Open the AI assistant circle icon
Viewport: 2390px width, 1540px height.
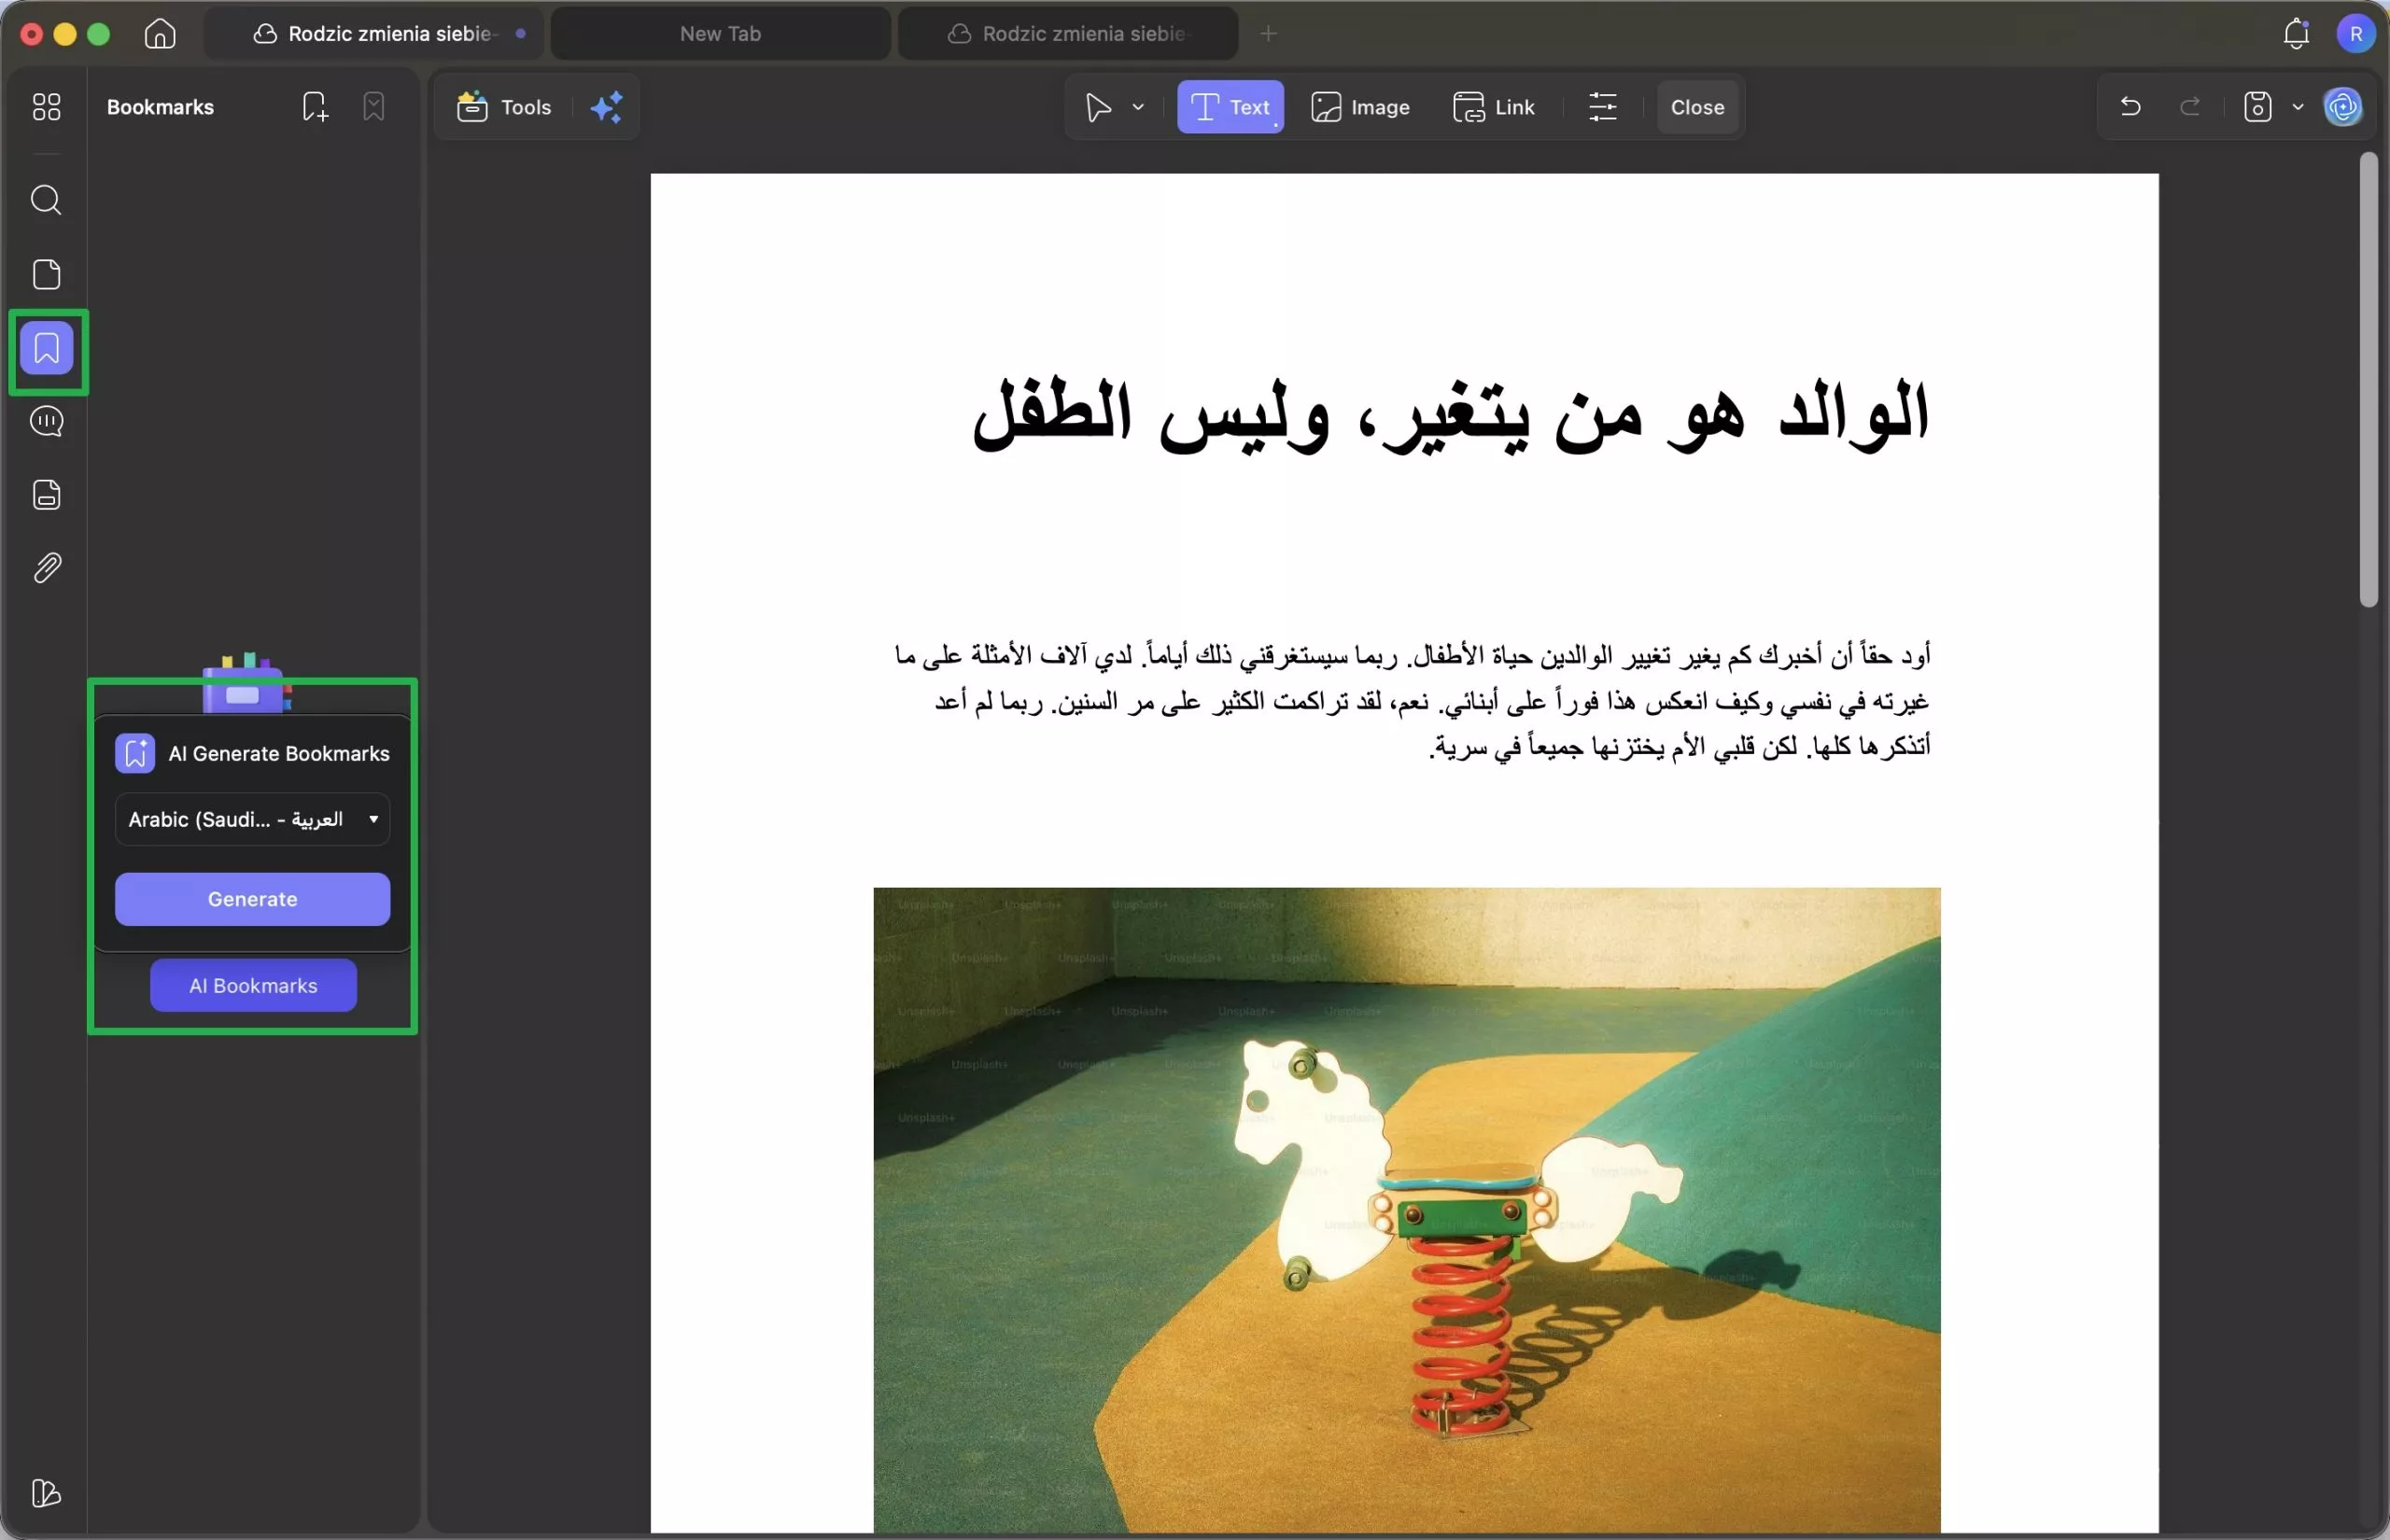(2344, 107)
